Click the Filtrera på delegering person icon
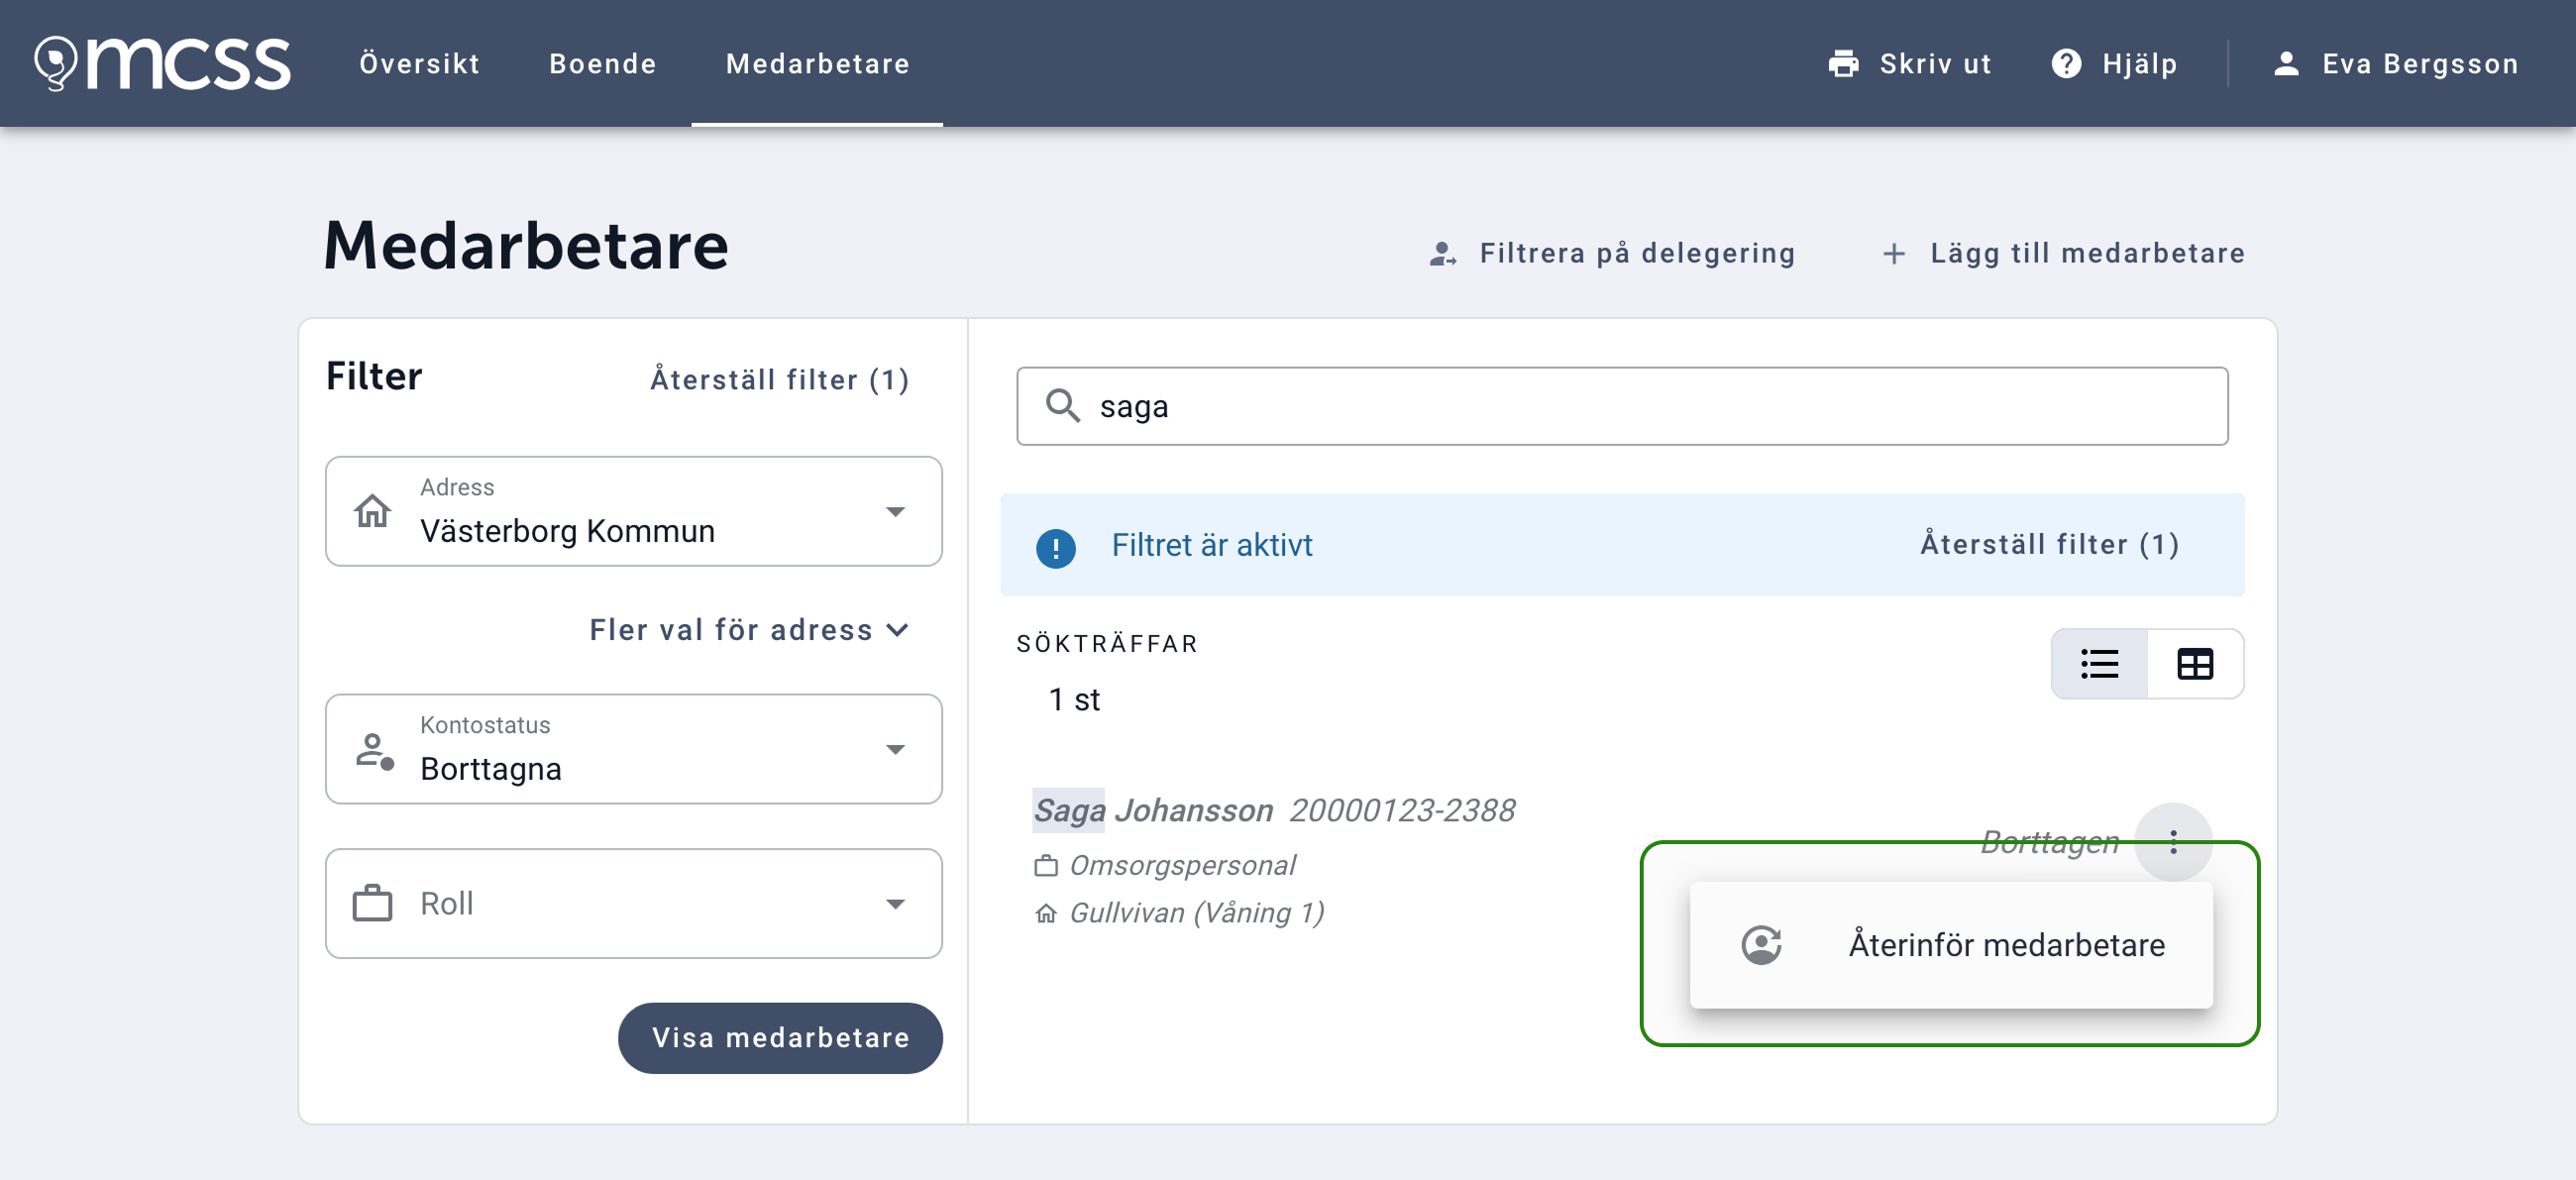 coord(1442,254)
